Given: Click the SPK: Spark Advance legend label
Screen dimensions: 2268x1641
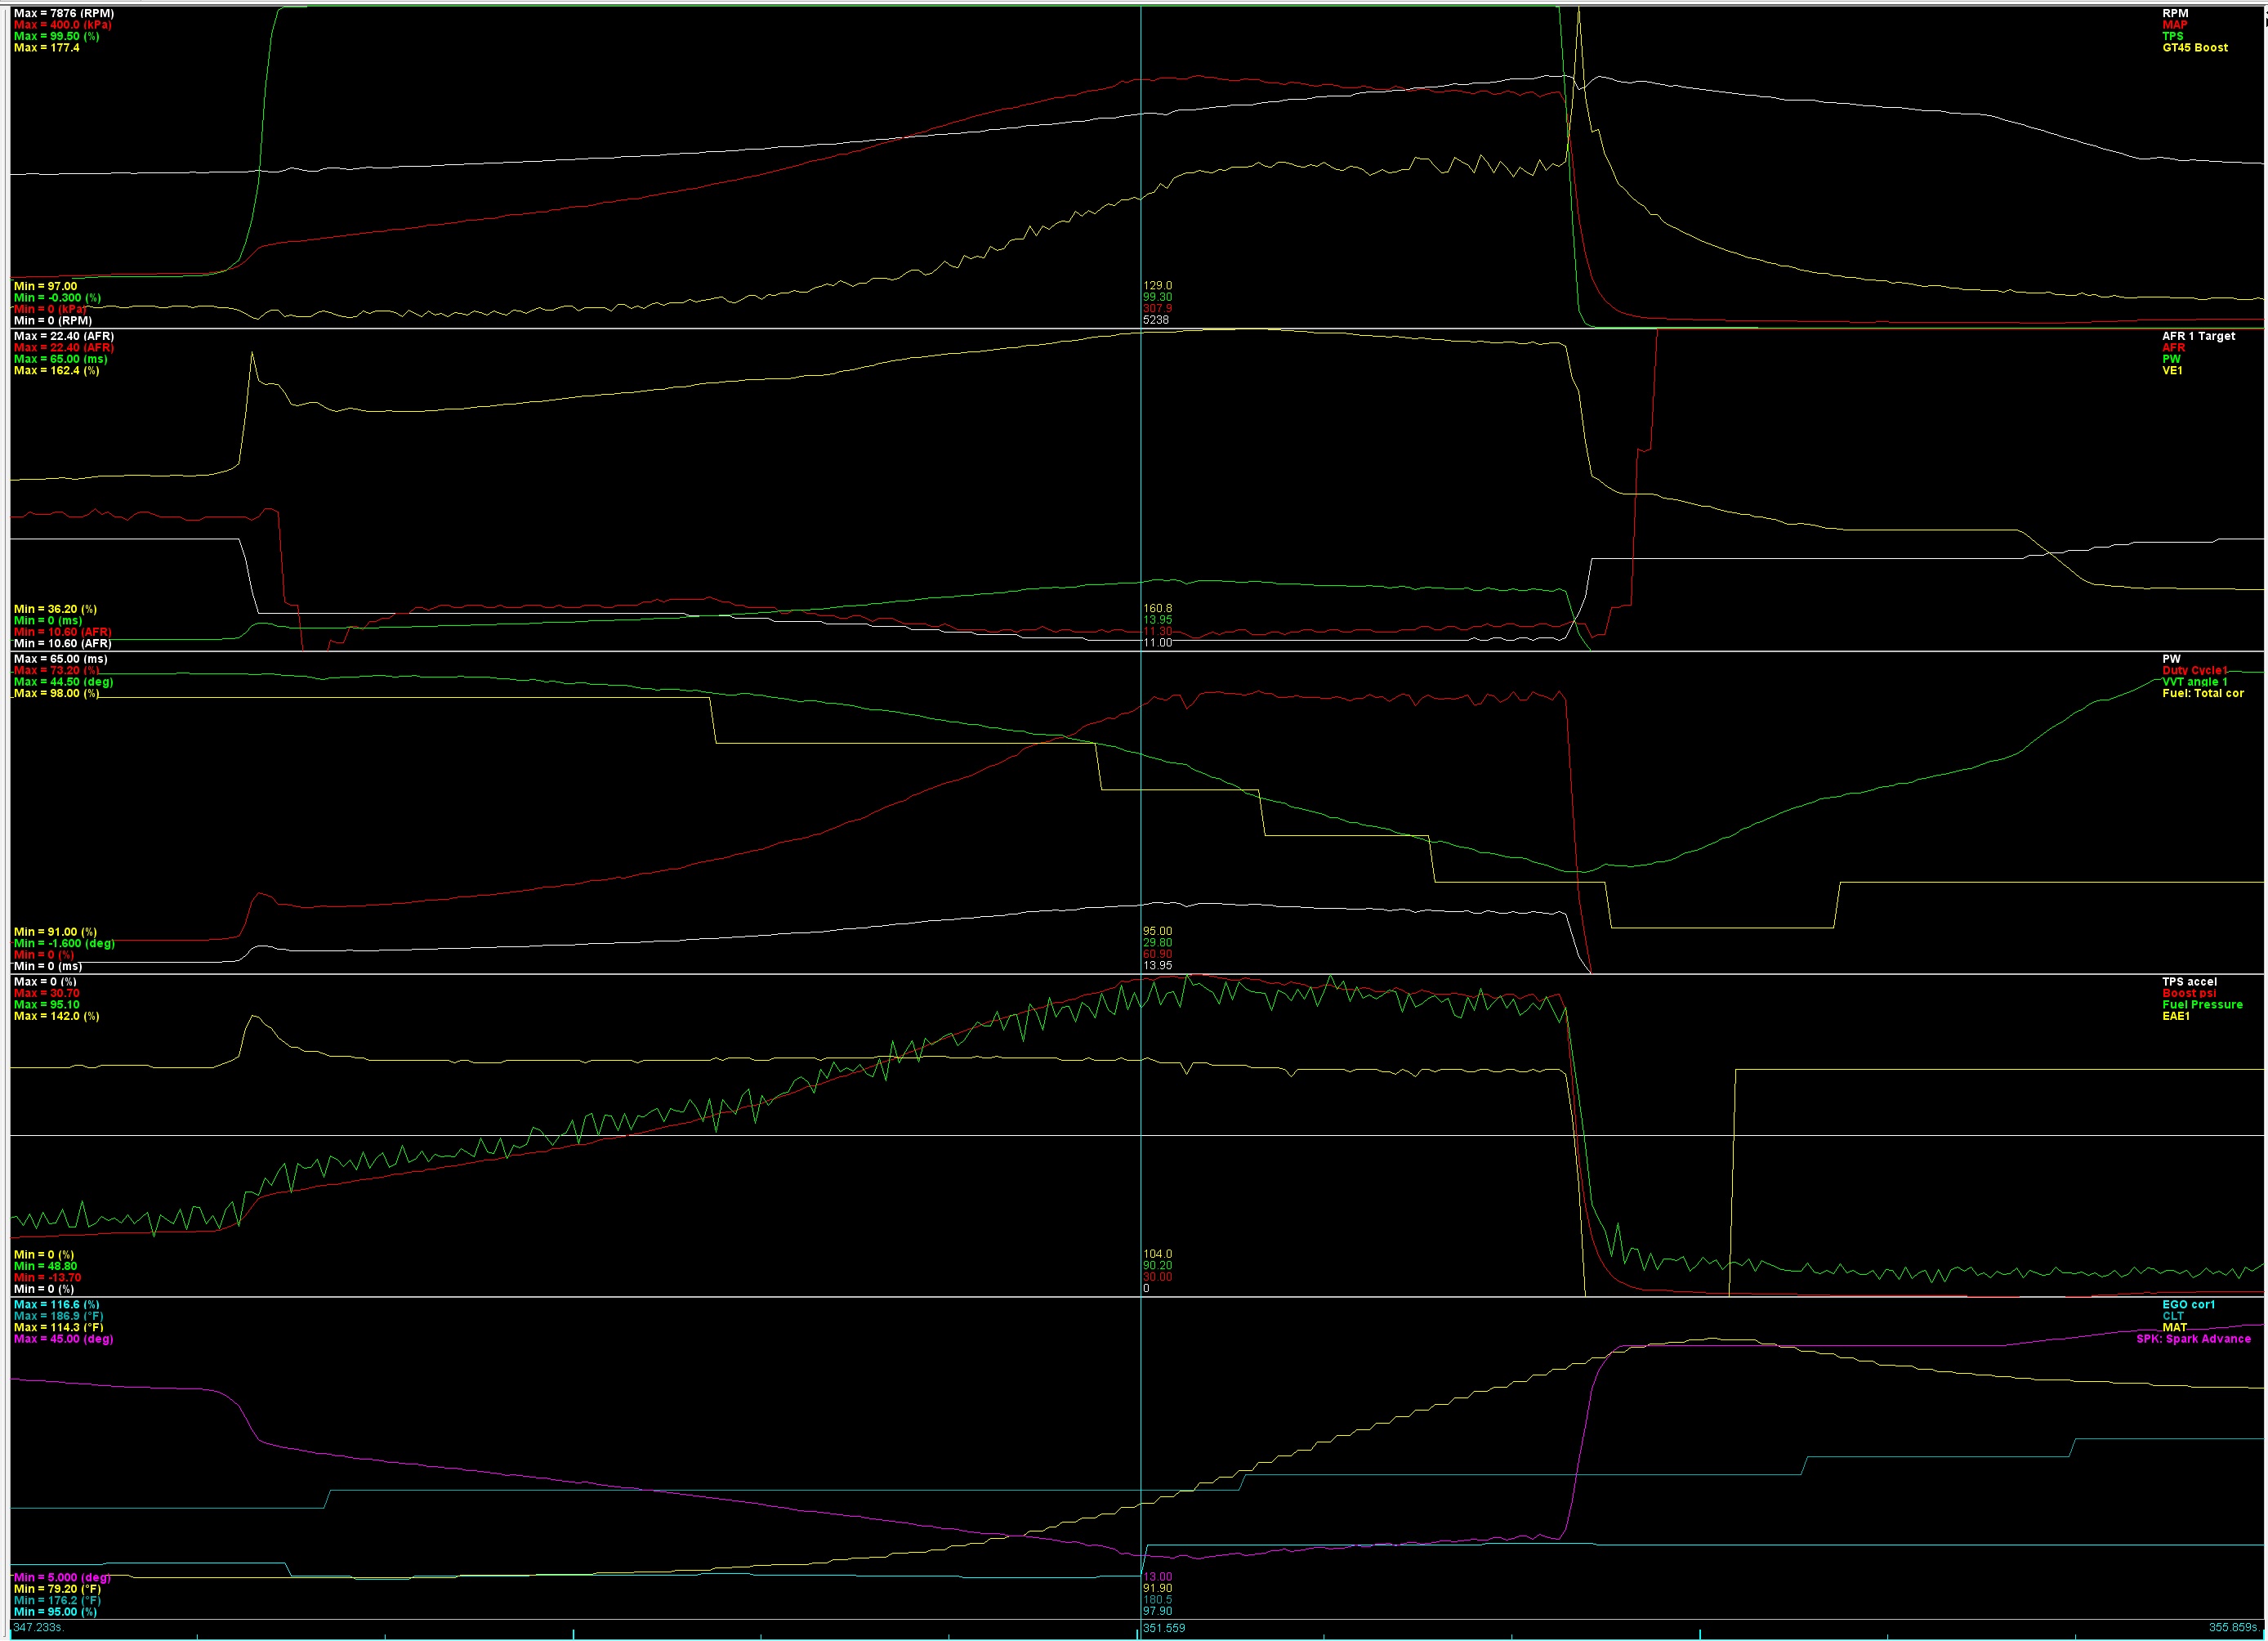Looking at the screenshot, I should point(2192,1339).
